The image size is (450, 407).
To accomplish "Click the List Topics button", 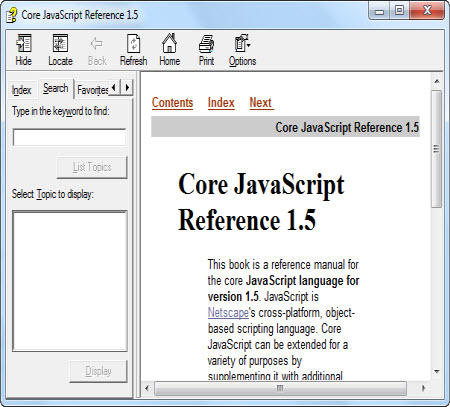I will 92,167.
